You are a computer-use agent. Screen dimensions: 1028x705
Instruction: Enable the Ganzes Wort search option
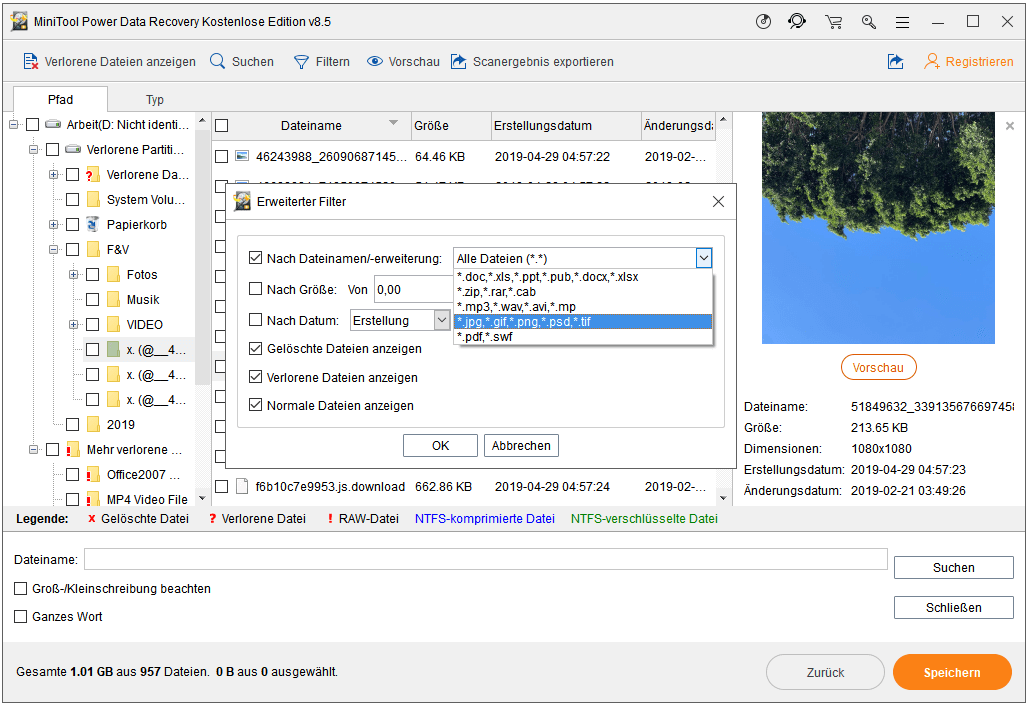click(21, 616)
